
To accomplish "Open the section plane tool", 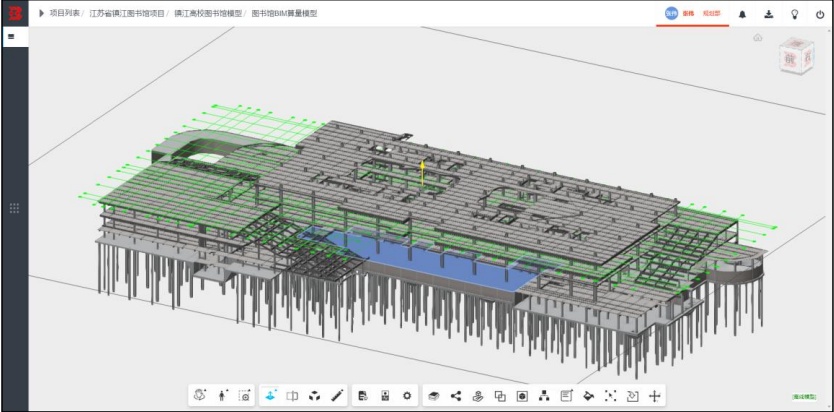I will click(292, 396).
